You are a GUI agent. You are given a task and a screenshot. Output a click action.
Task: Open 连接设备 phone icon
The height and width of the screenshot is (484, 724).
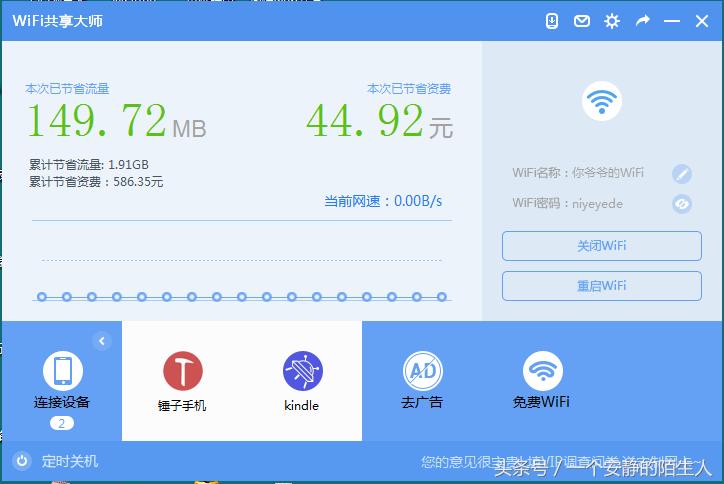point(63,371)
